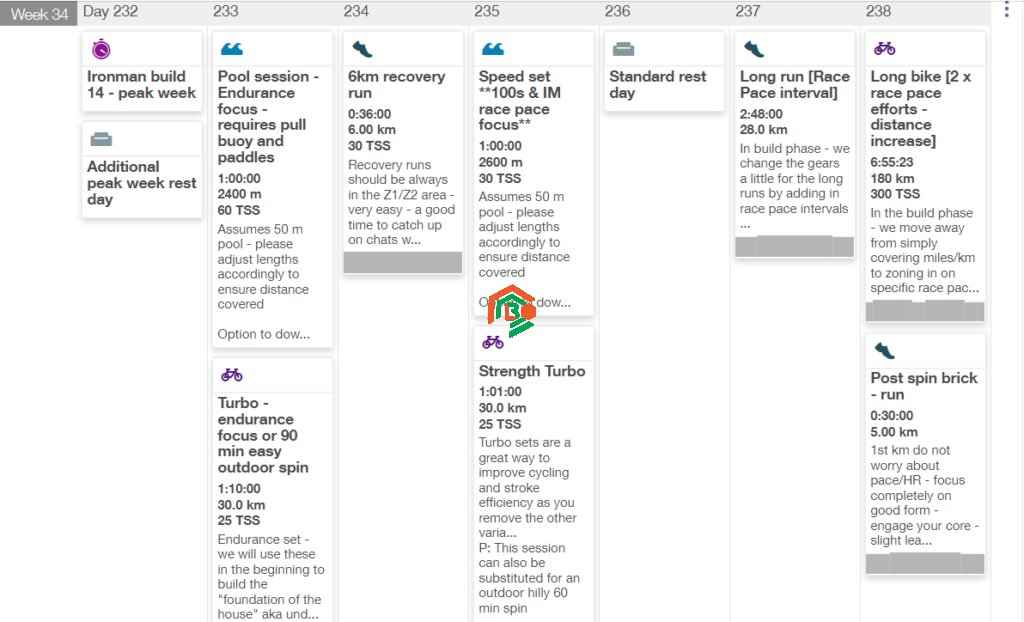Screen dimensions: 1024x622
Task: Open the three-dot week options menu
Action: click(x=1006, y=10)
